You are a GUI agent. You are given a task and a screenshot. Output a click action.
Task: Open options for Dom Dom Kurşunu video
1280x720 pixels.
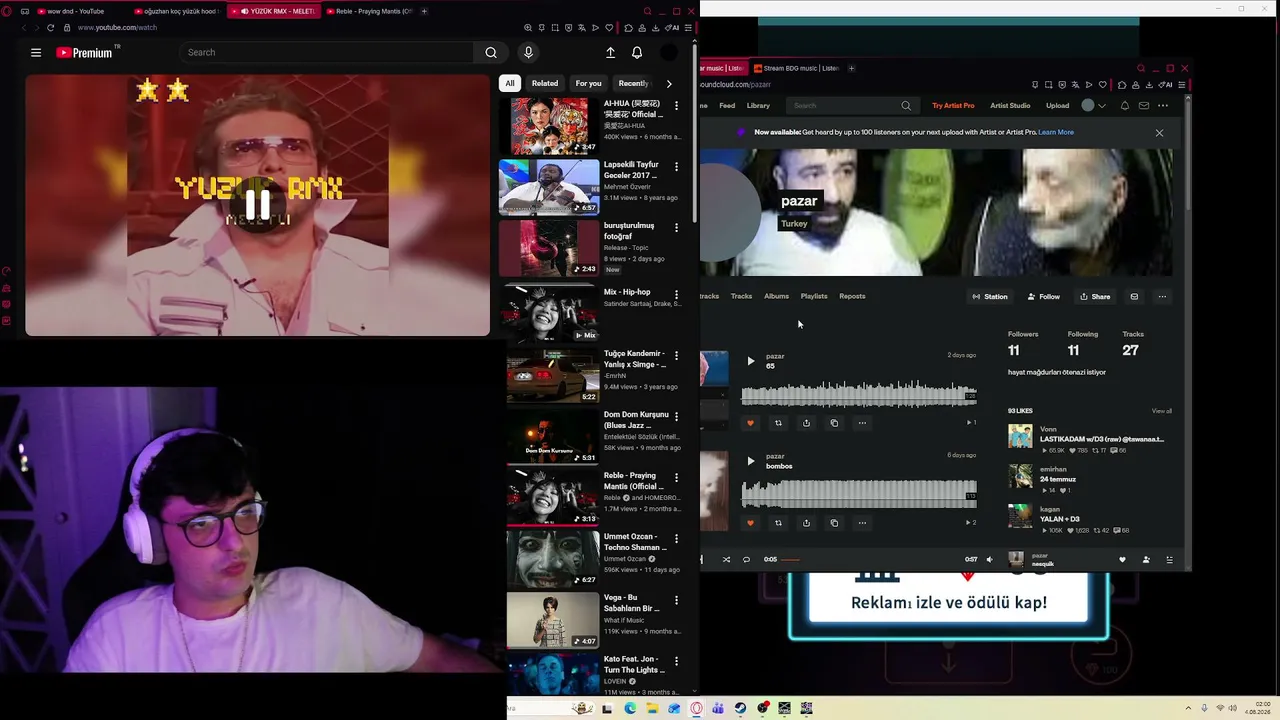point(676,417)
